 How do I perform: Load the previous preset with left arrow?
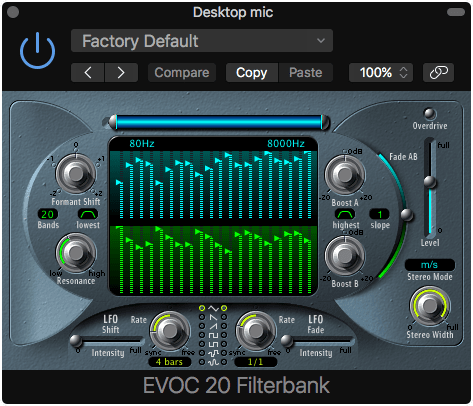click(x=88, y=72)
